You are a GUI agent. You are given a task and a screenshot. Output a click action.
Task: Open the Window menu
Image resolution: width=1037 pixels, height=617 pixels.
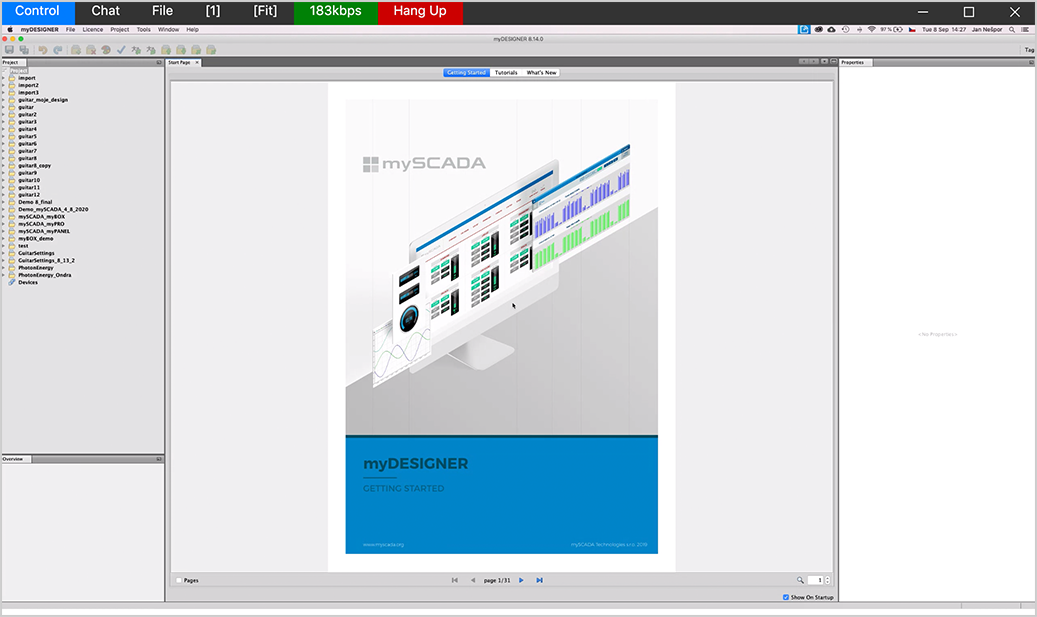coord(169,30)
